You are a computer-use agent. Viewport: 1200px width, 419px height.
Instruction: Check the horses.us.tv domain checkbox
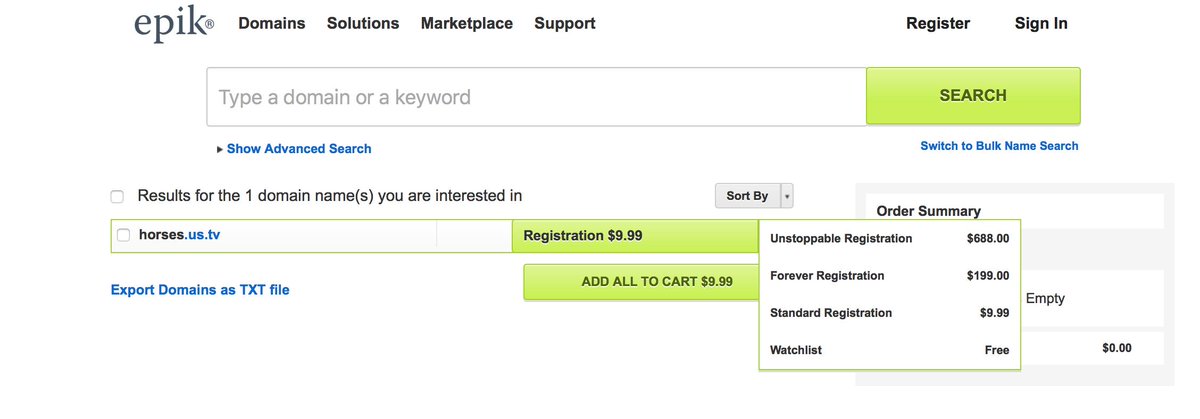click(x=124, y=236)
